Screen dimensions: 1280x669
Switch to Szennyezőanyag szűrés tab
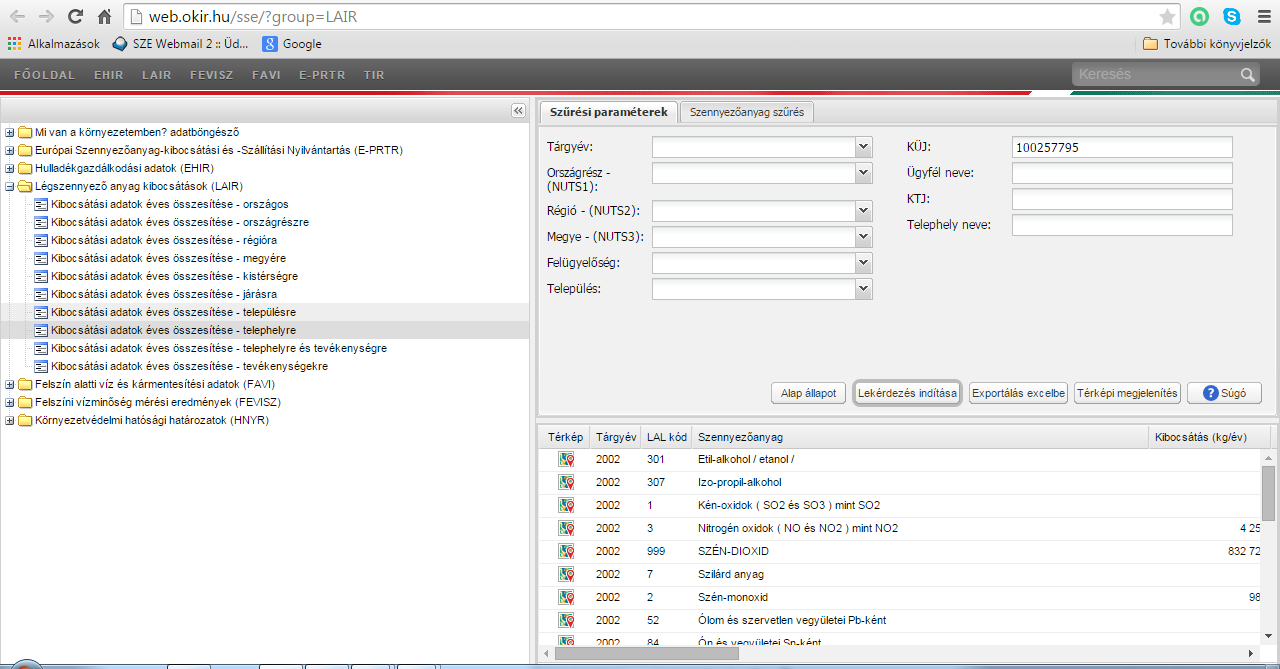tap(747, 112)
